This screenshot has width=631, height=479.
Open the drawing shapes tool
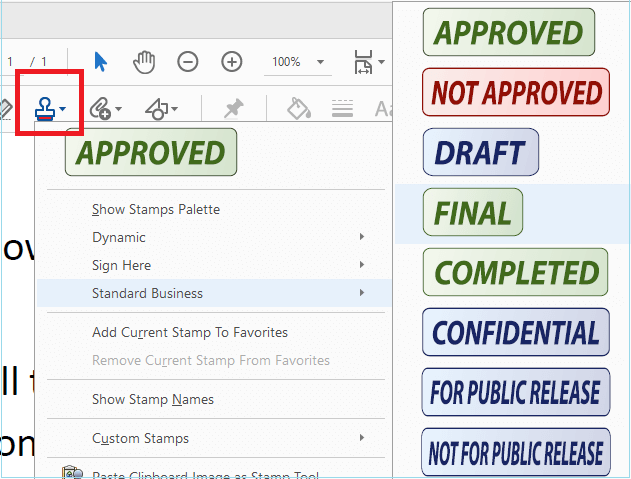tap(161, 108)
